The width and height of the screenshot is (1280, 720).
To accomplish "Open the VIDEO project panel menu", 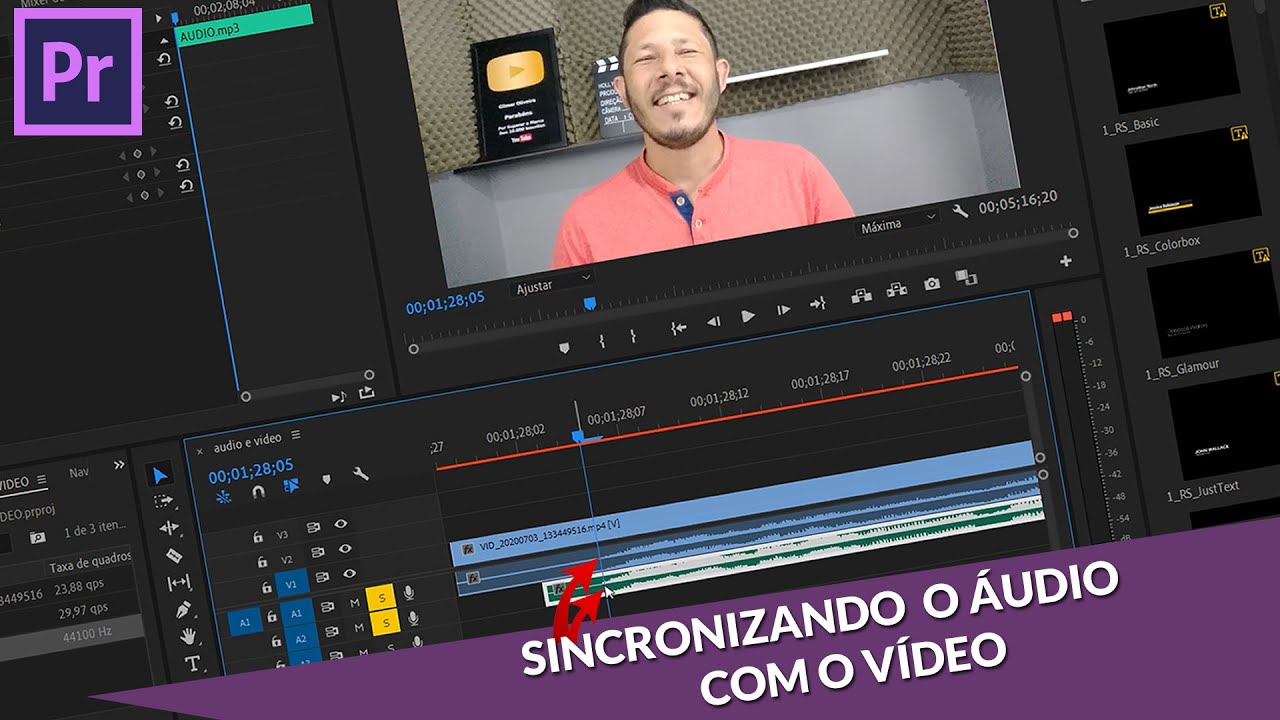I will coord(42,481).
